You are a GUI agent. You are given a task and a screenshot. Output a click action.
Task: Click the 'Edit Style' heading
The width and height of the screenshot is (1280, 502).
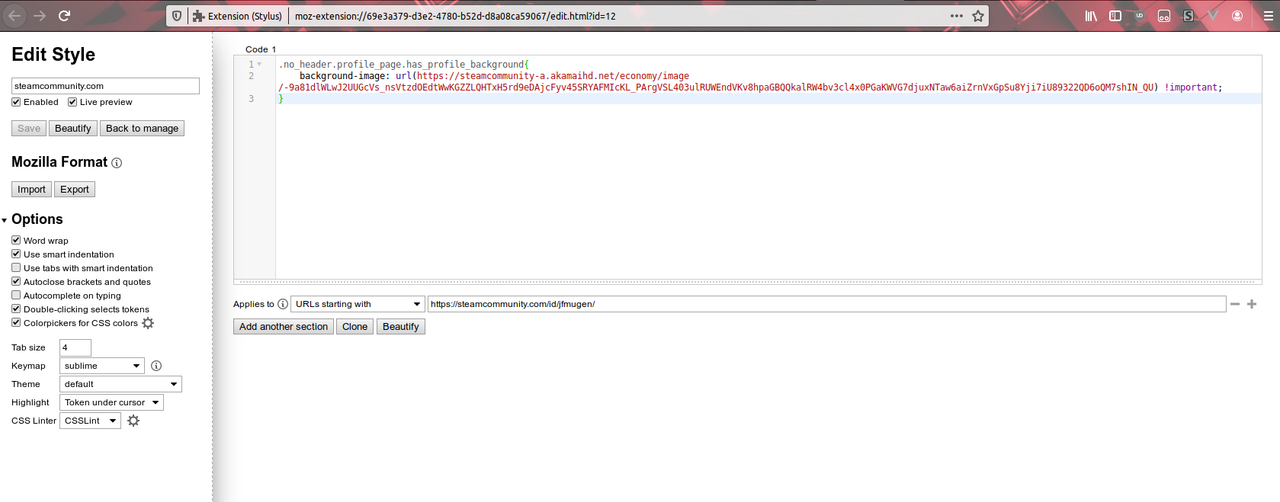tap(53, 55)
